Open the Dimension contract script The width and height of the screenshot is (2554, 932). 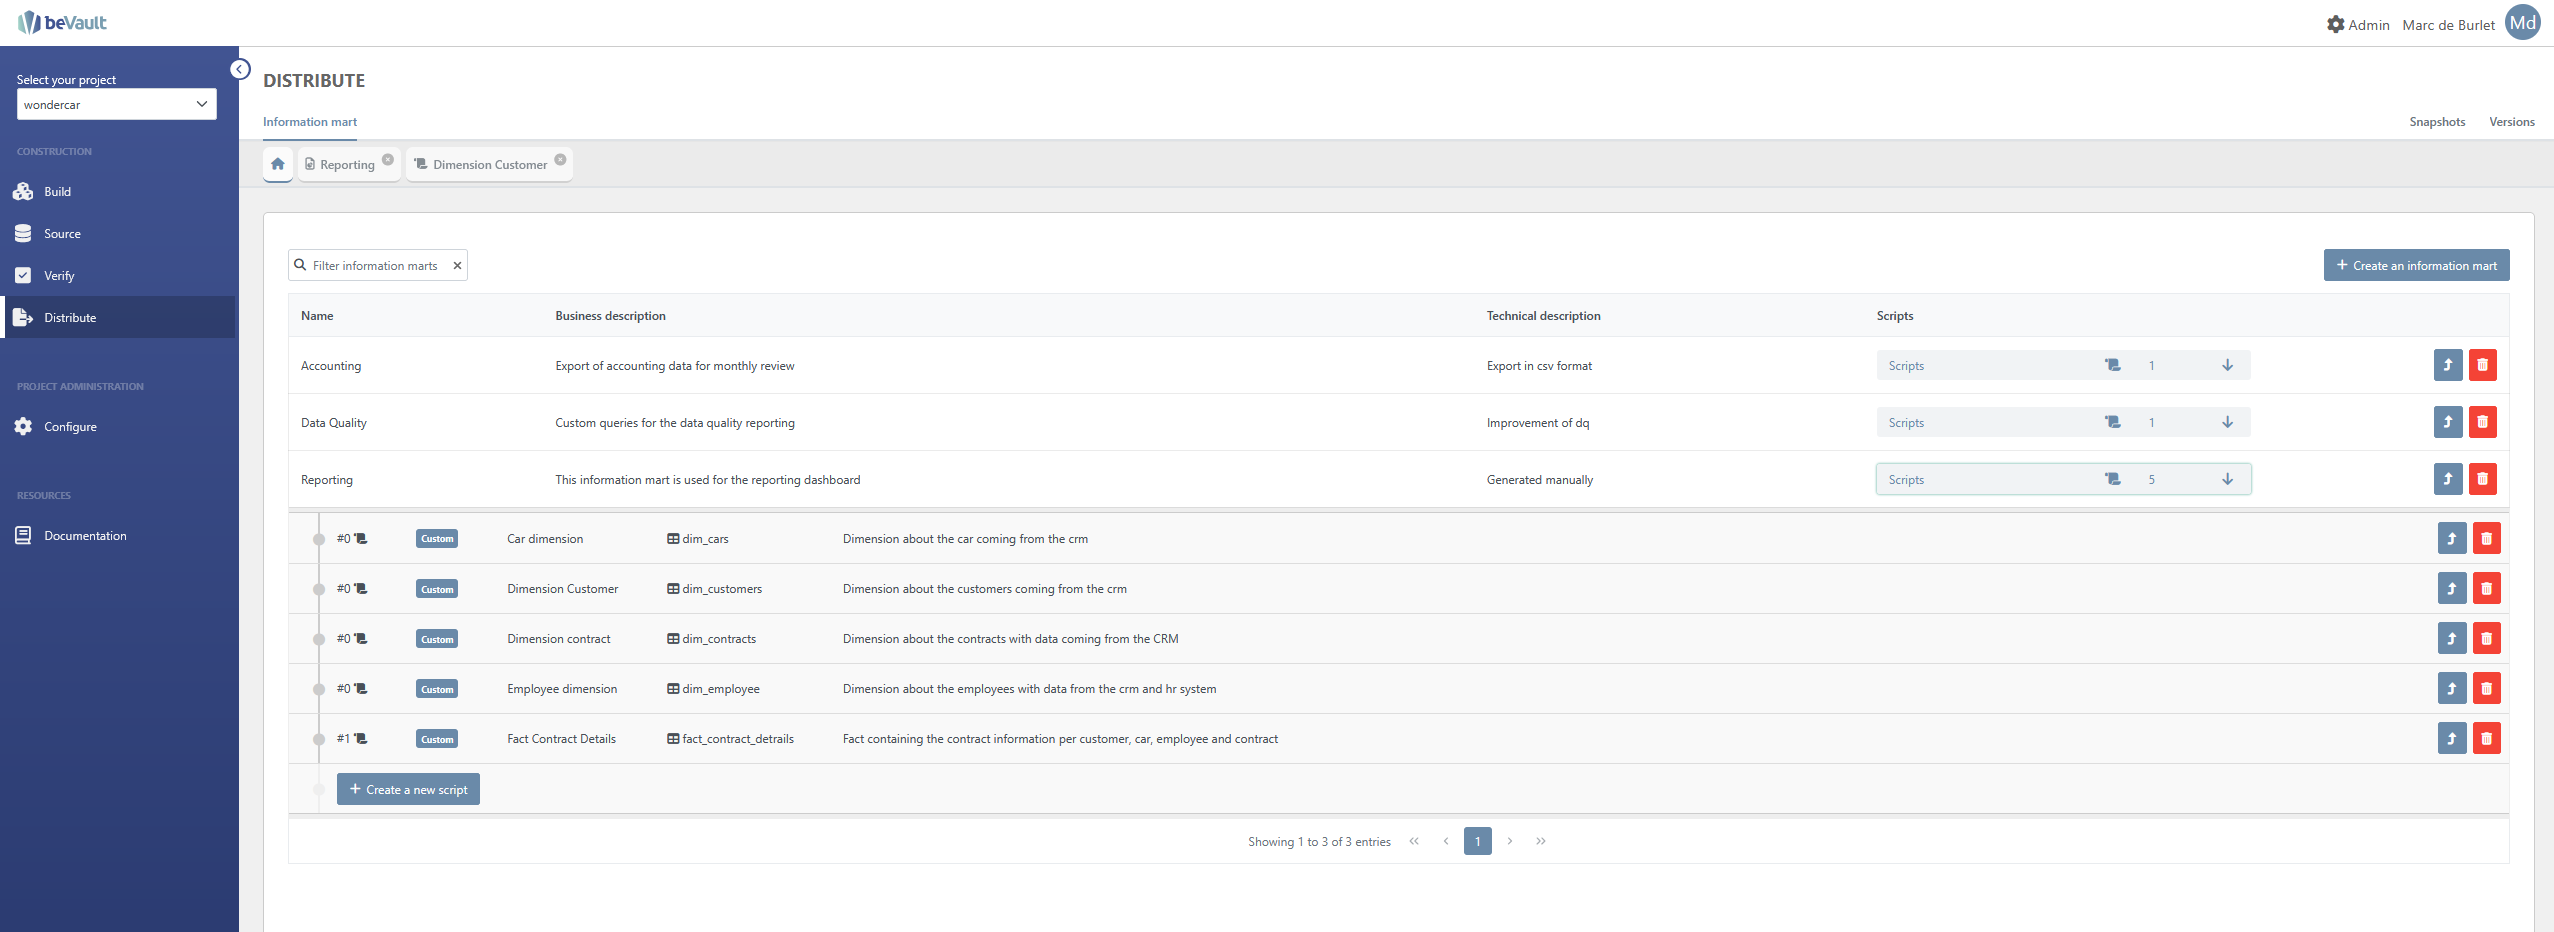[2451, 639]
